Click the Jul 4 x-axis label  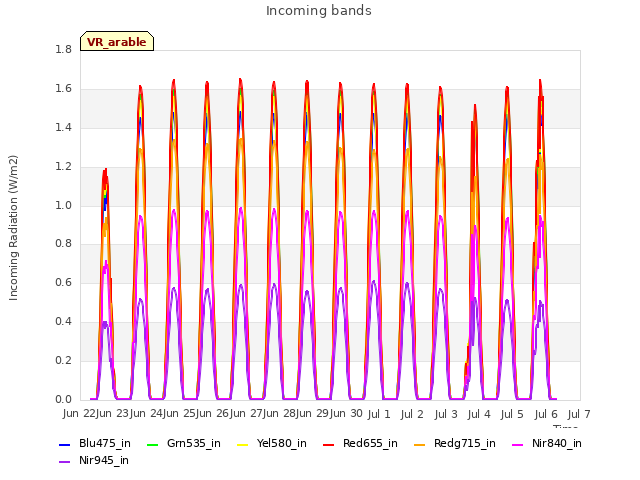click(479, 414)
